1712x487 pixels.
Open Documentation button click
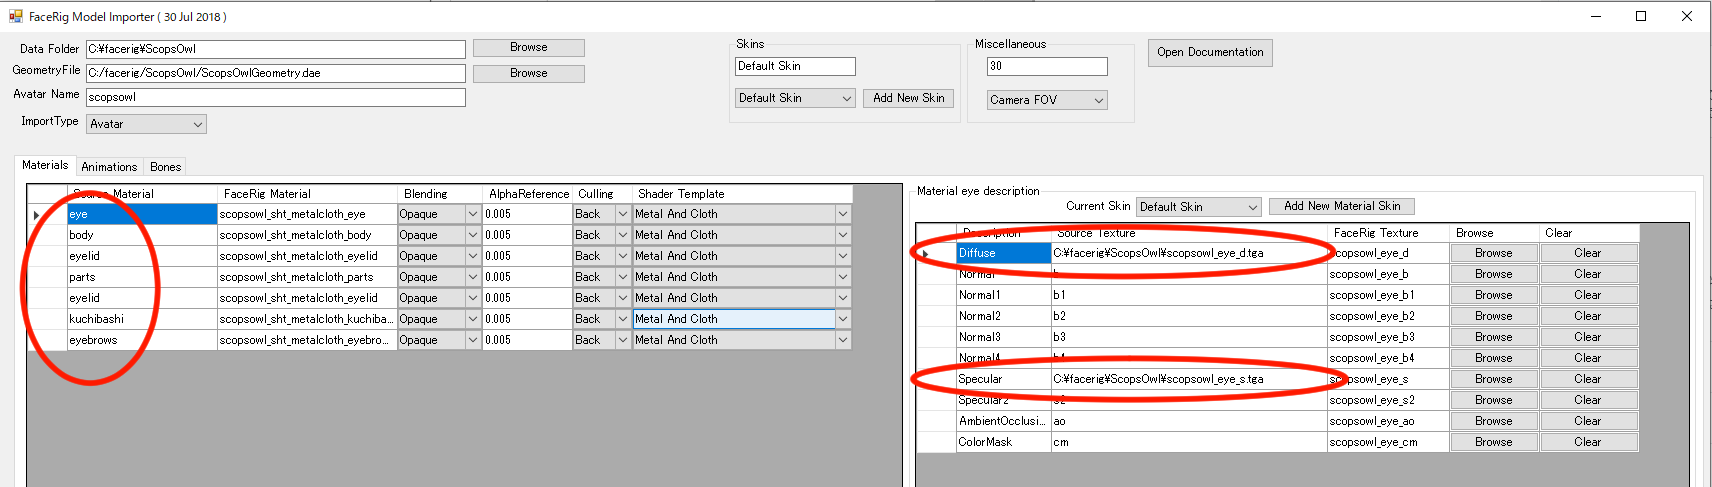[x=1210, y=53]
